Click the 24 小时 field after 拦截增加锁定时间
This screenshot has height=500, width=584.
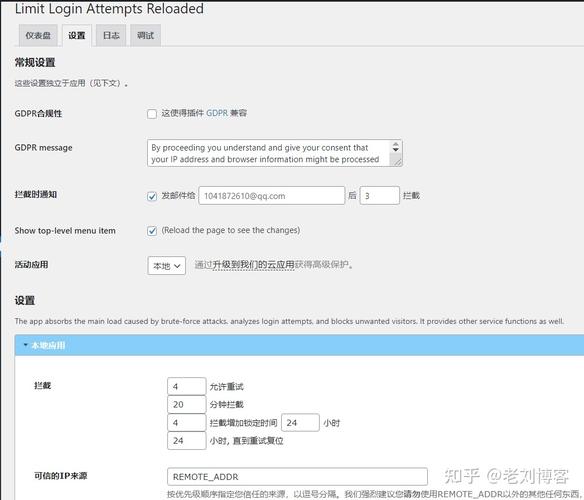(x=300, y=423)
